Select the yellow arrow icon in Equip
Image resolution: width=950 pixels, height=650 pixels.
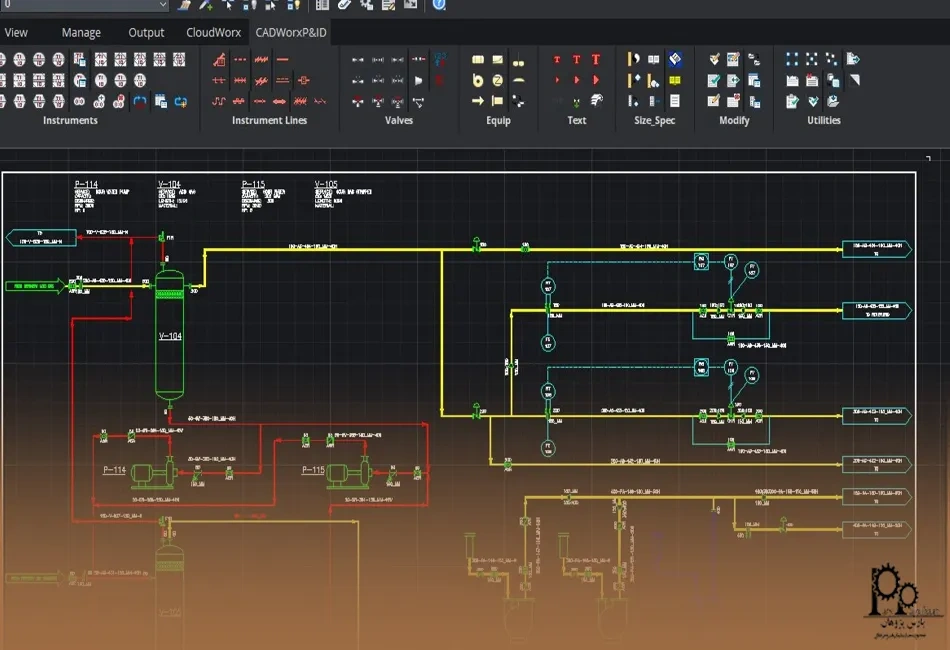click(x=478, y=101)
